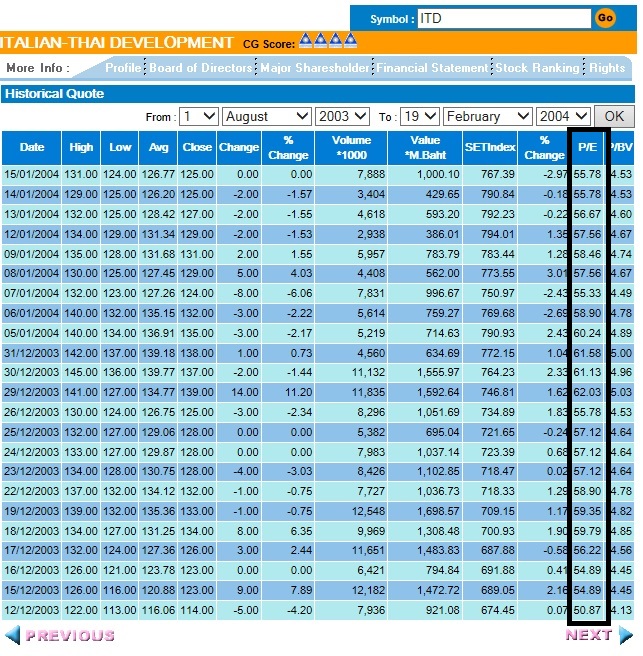The width and height of the screenshot is (643, 656).
Task: Click the Value *M.Baht column header
Action: pyautogui.click(x=425, y=148)
